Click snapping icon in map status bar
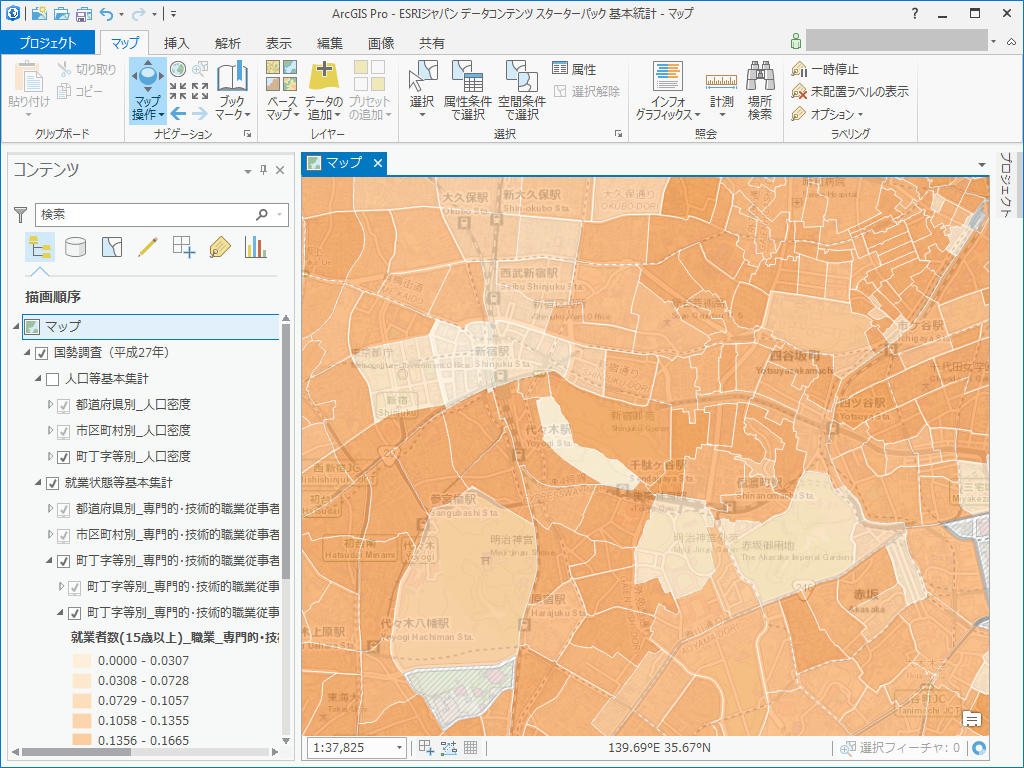 (x=449, y=748)
